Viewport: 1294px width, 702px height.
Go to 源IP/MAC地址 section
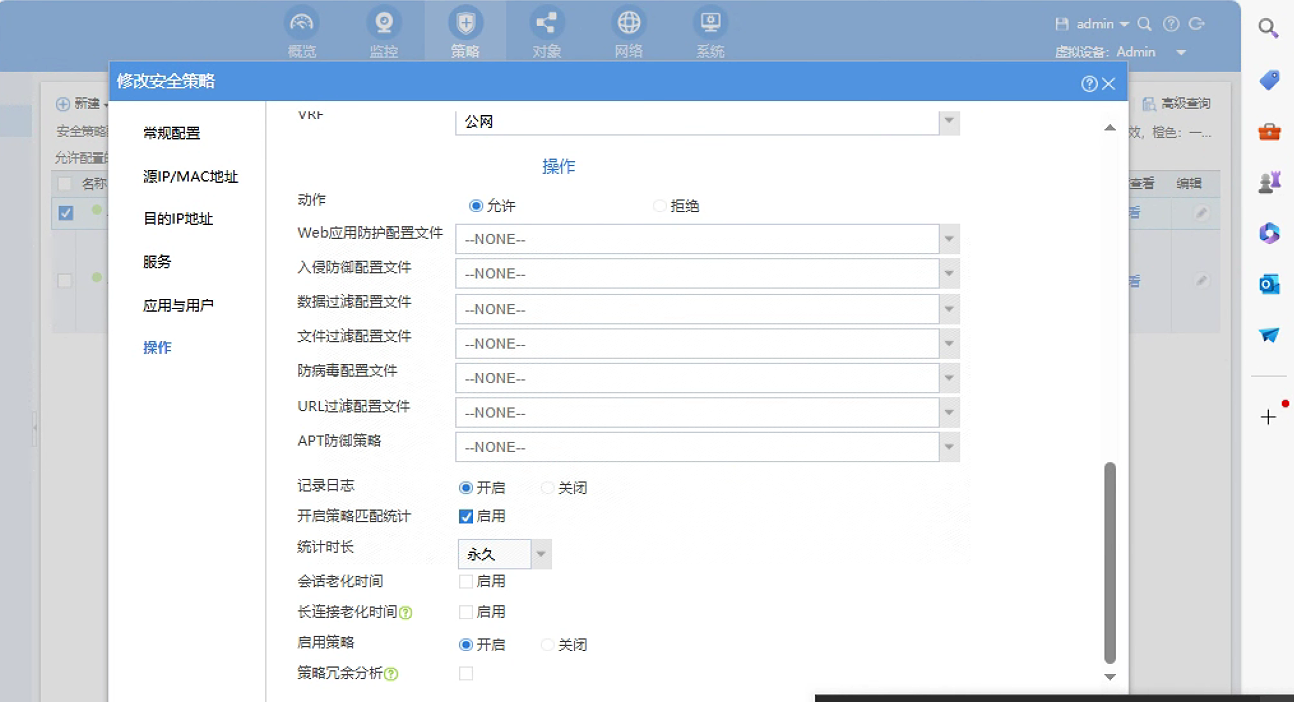[x=191, y=176]
